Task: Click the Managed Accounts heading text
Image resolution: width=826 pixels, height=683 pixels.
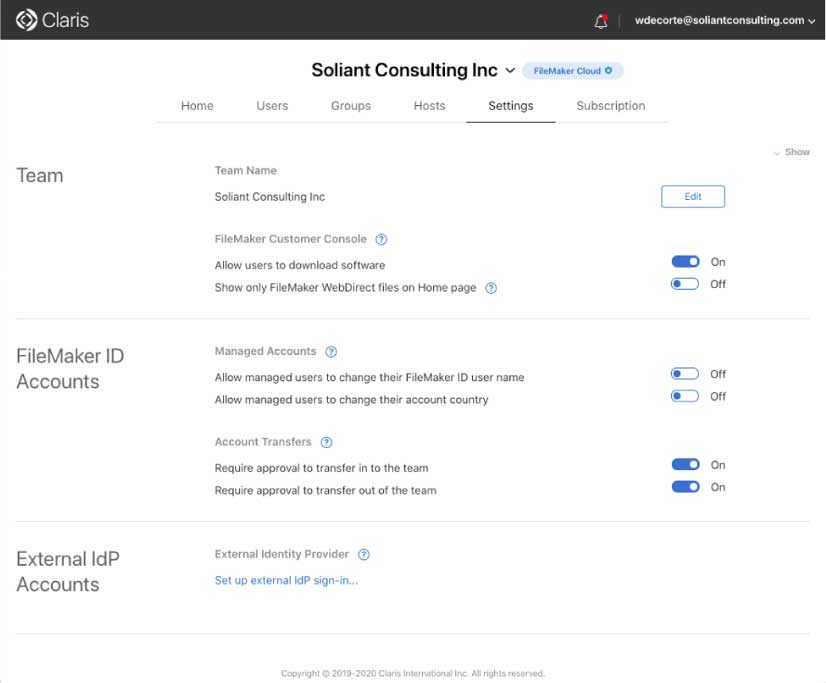Action: (x=266, y=351)
